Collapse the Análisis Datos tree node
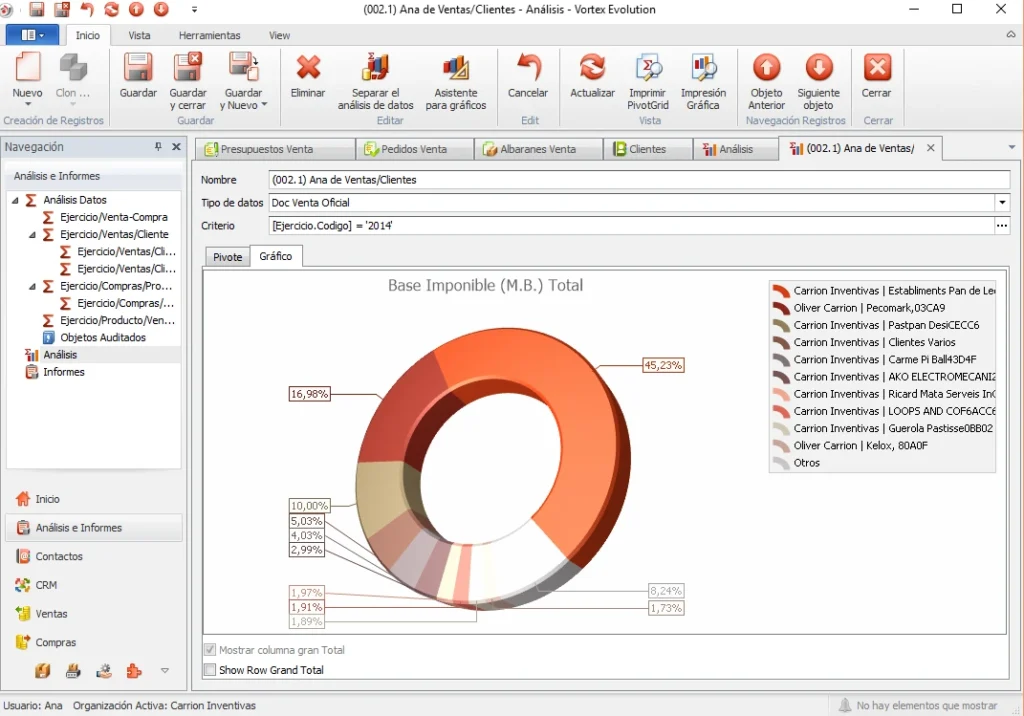The height and width of the screenshot is (716, 1024). [15, 201]
